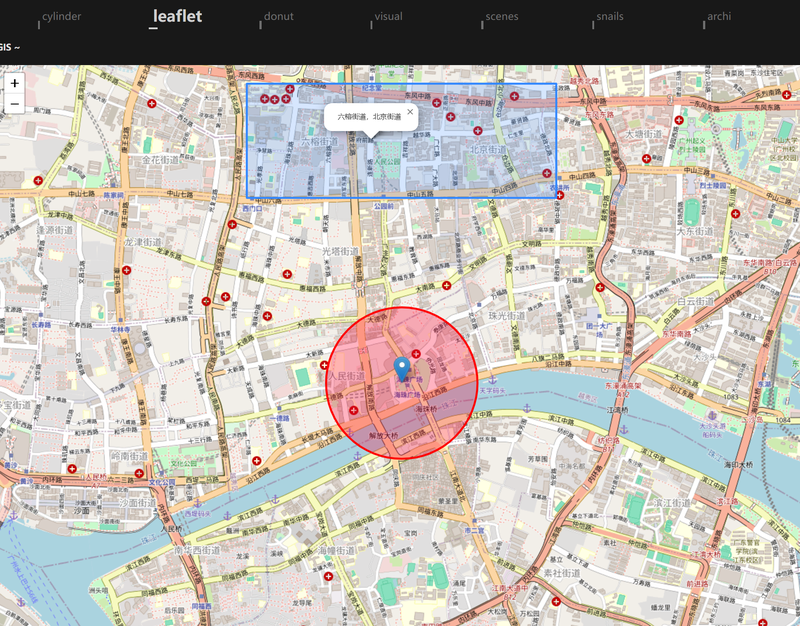Zoom in with the plus button
The width and height of the screenshot is (800, 626).
[x=15, y=83]
